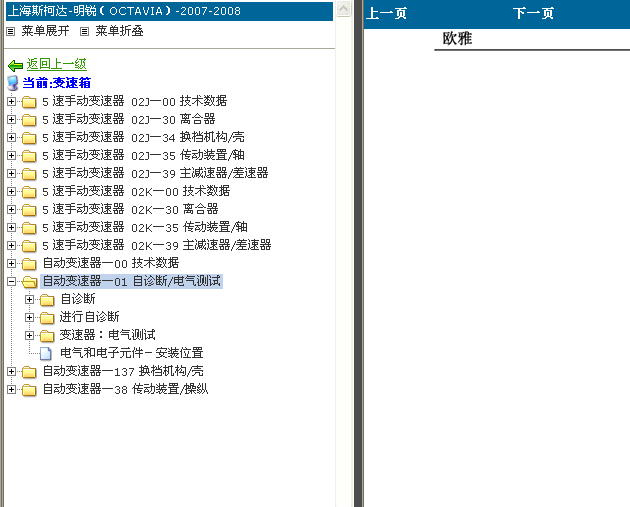Viewport: 630px width, 507px height.
Task: Click folder icon for 02J一35 传动装置/轴
Action: [29, 155]
